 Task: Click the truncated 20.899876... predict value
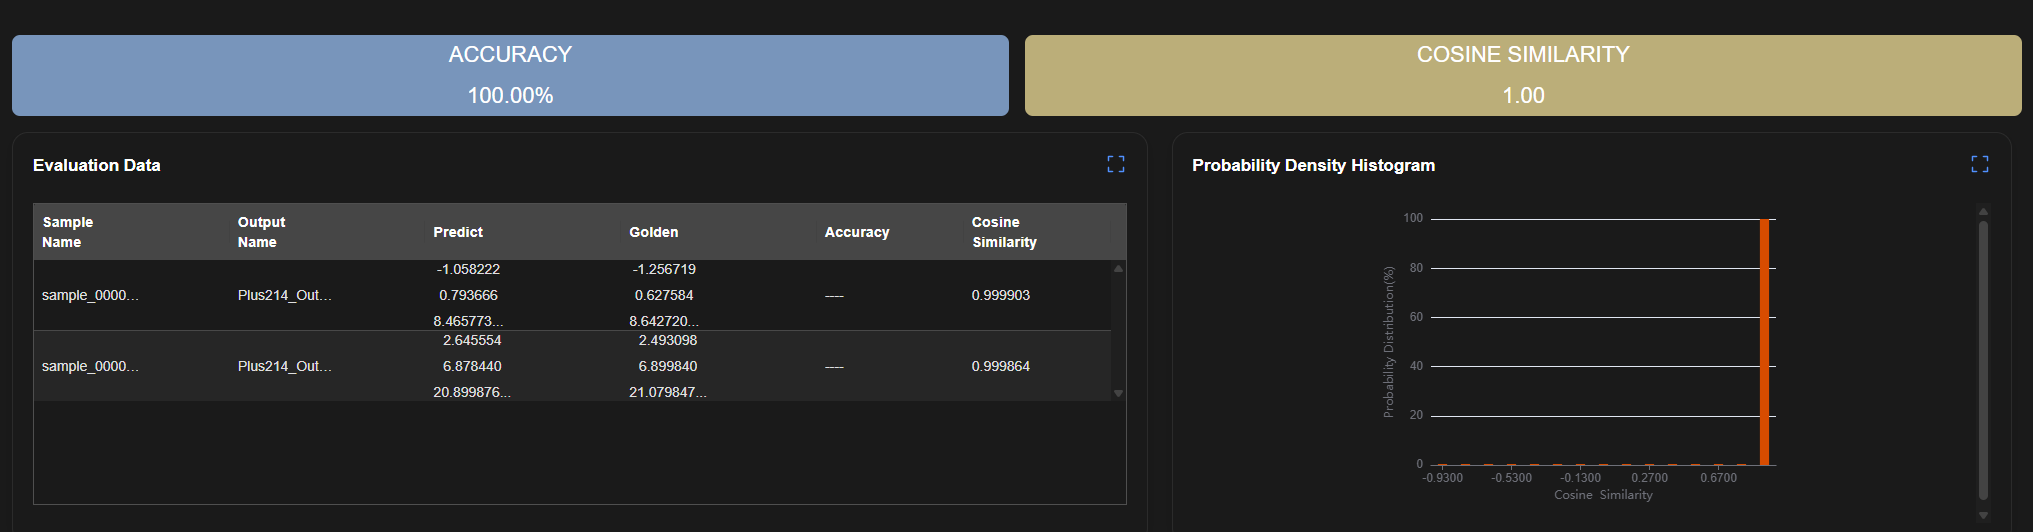point(471,392)
